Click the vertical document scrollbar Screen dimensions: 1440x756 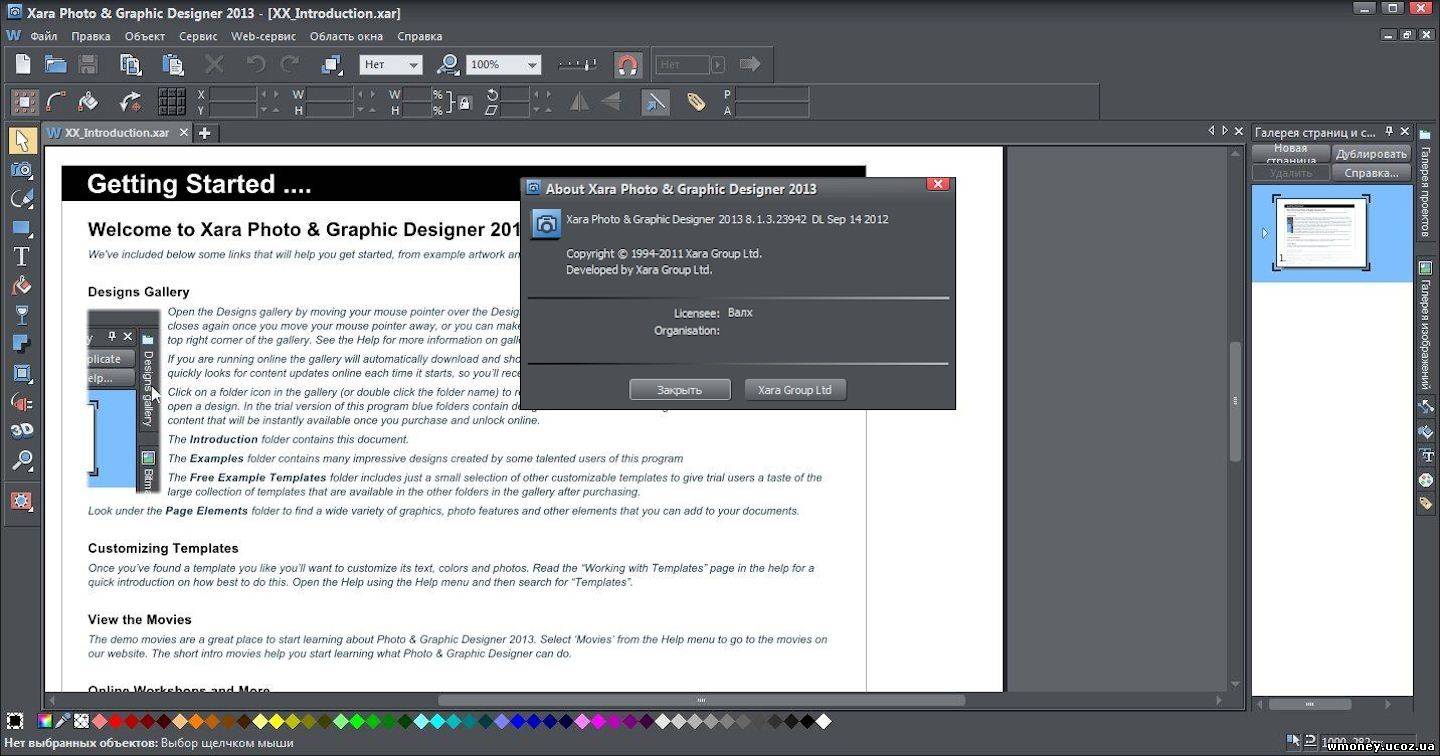pyautogui.click(x=1236, y=402)
